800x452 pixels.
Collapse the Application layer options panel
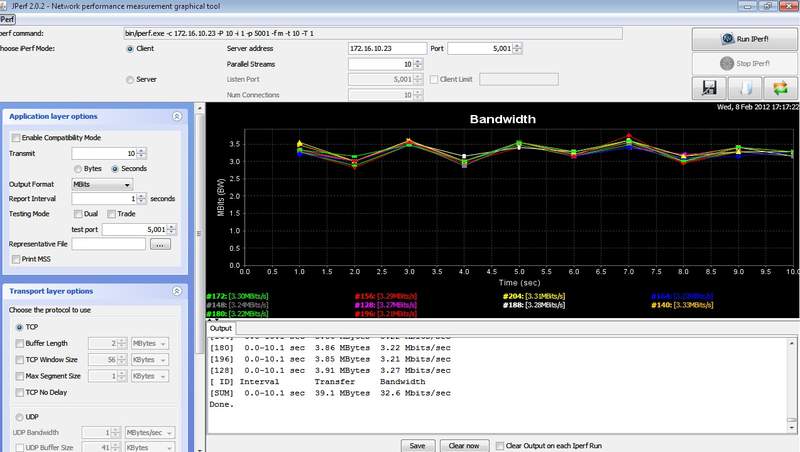[177, 116]
